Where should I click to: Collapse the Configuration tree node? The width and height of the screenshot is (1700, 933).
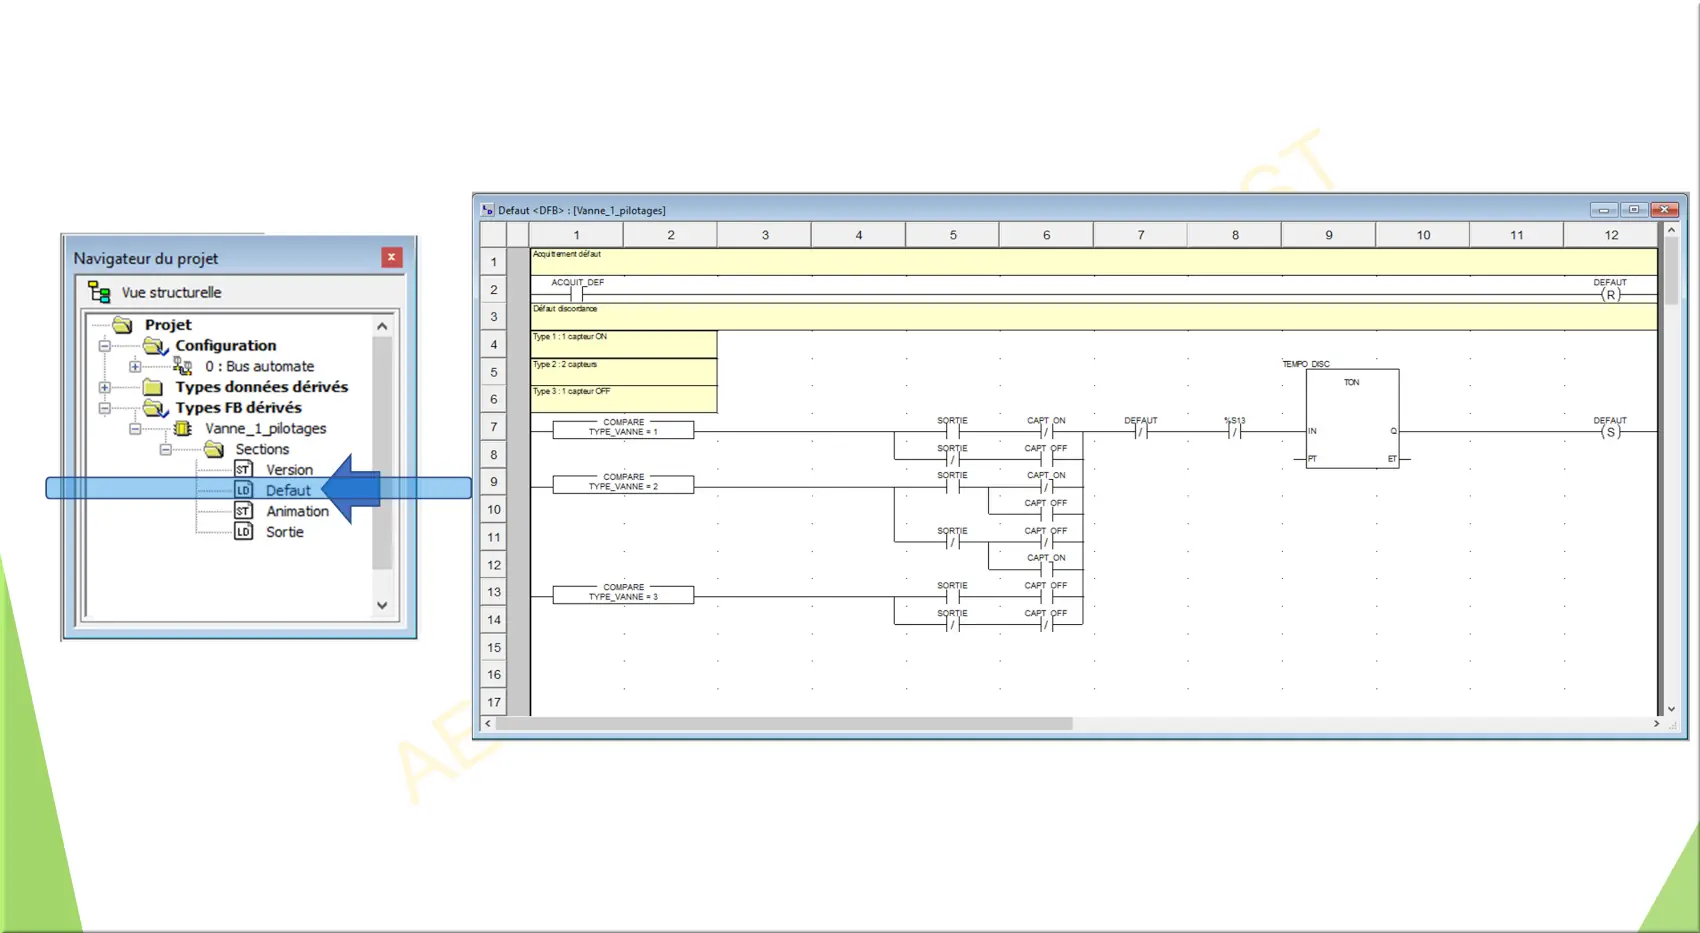pos(104,346)
